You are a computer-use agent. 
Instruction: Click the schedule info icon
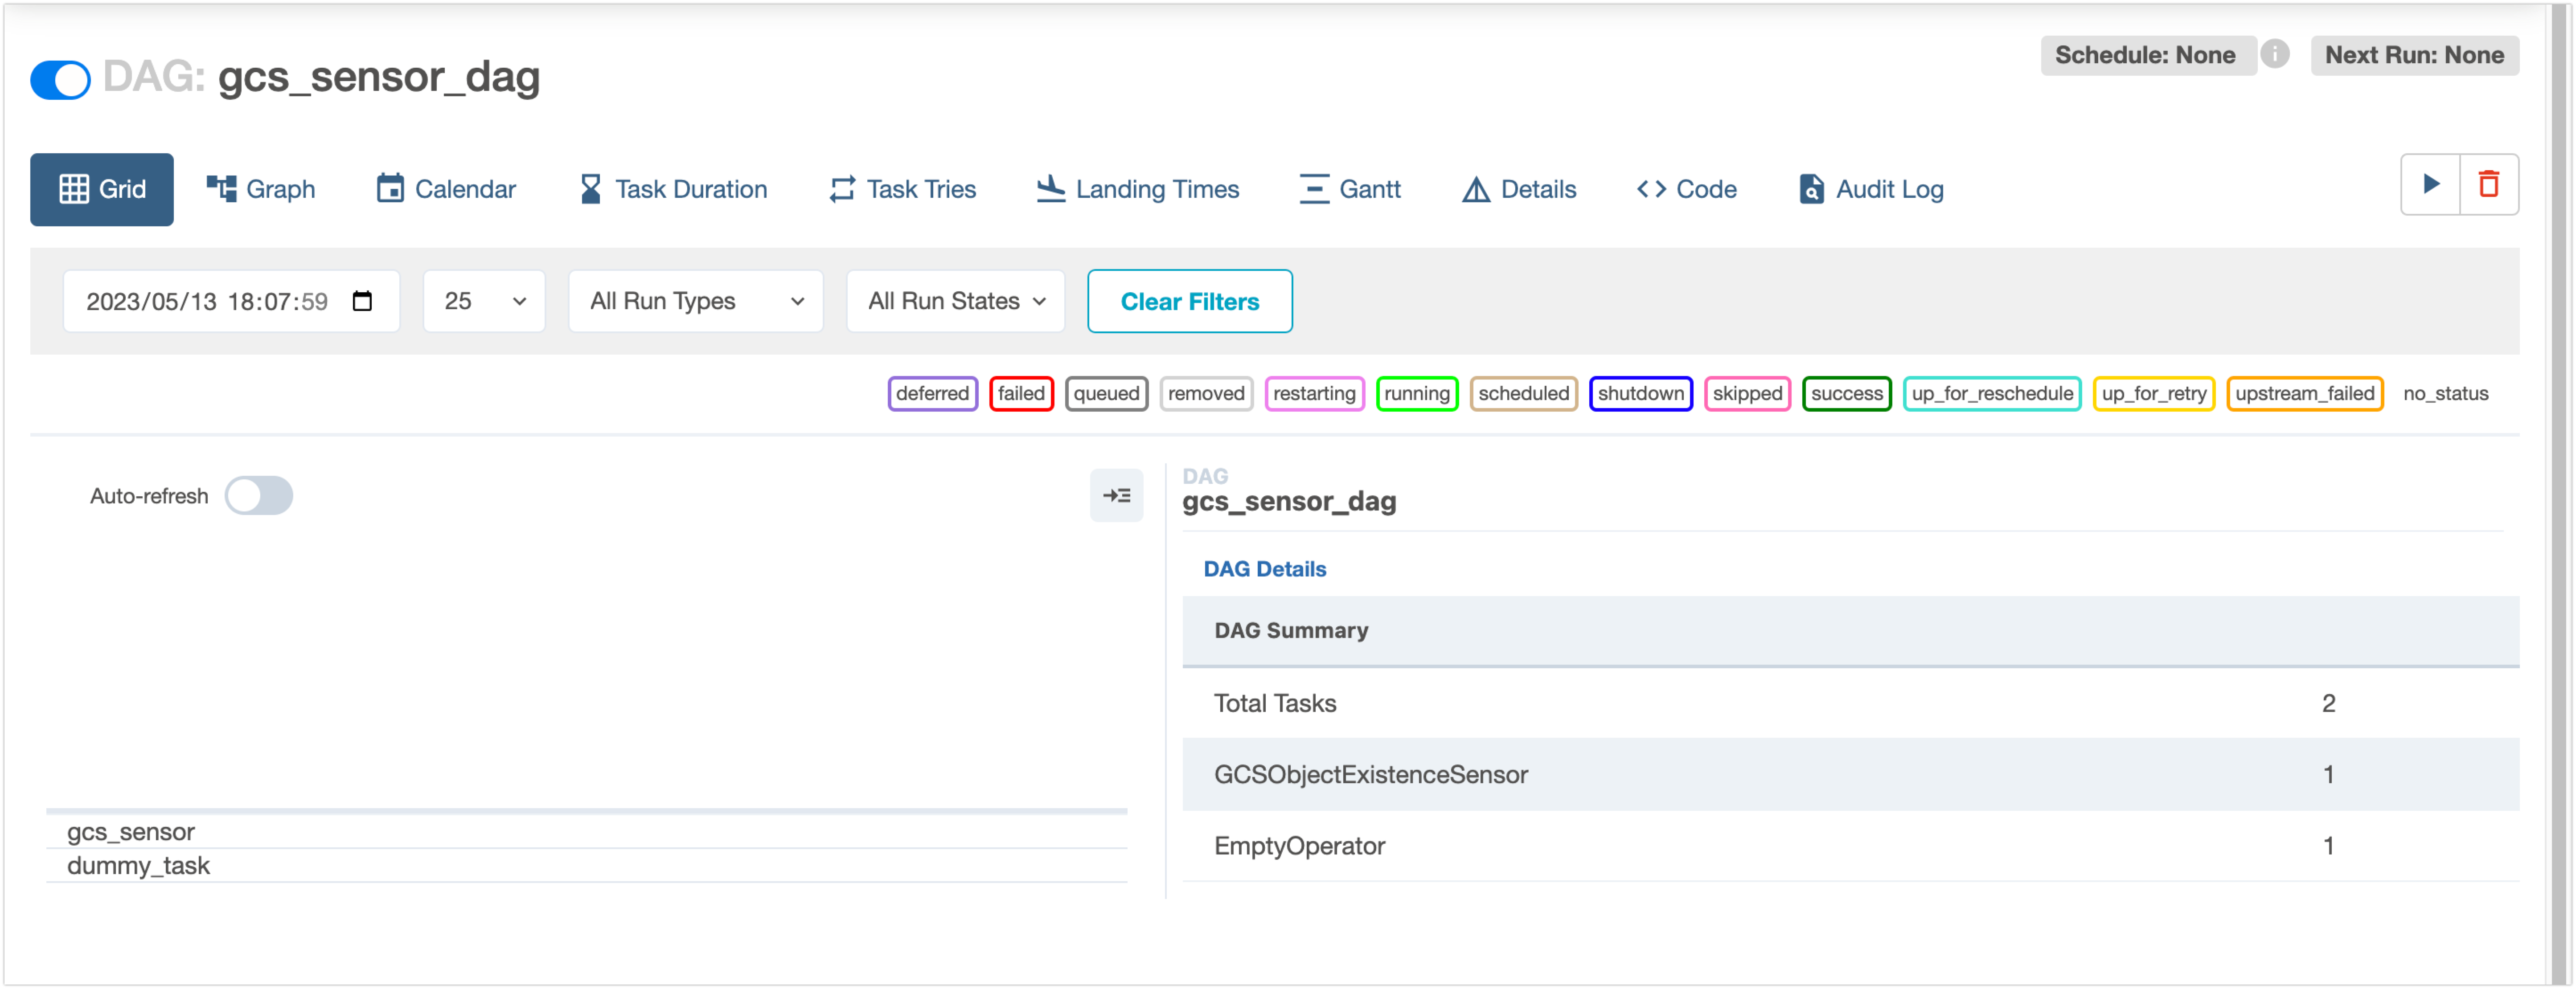pyautogui.click(x=2275, y=54)
